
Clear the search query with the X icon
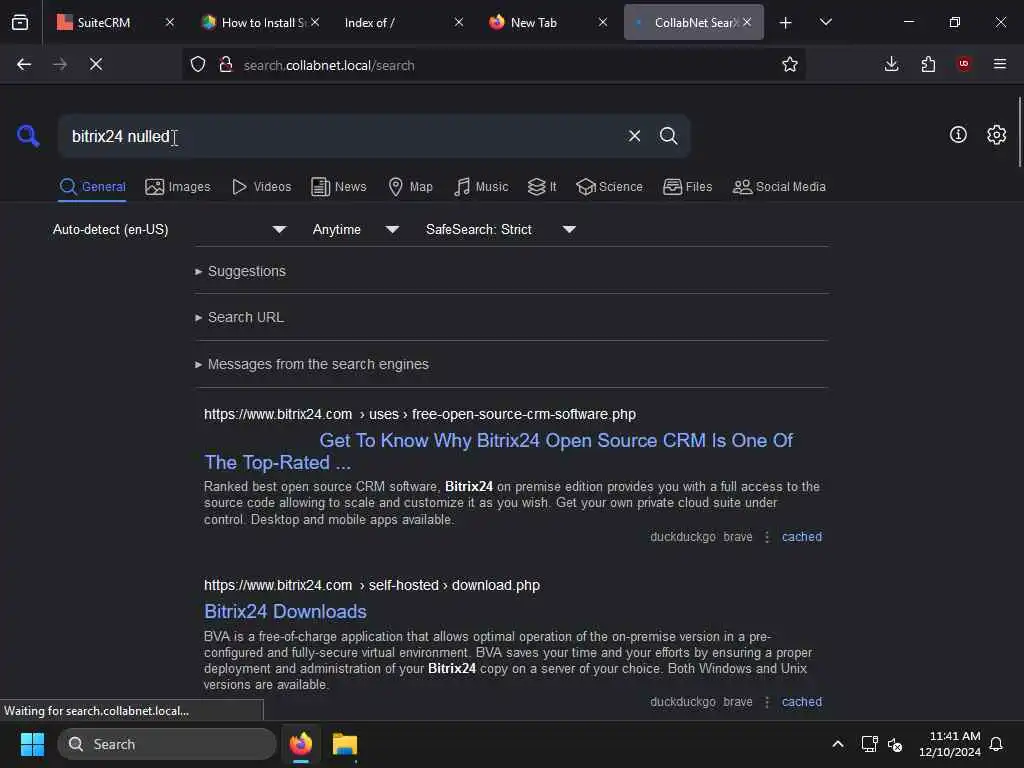(x=634, y=136)
